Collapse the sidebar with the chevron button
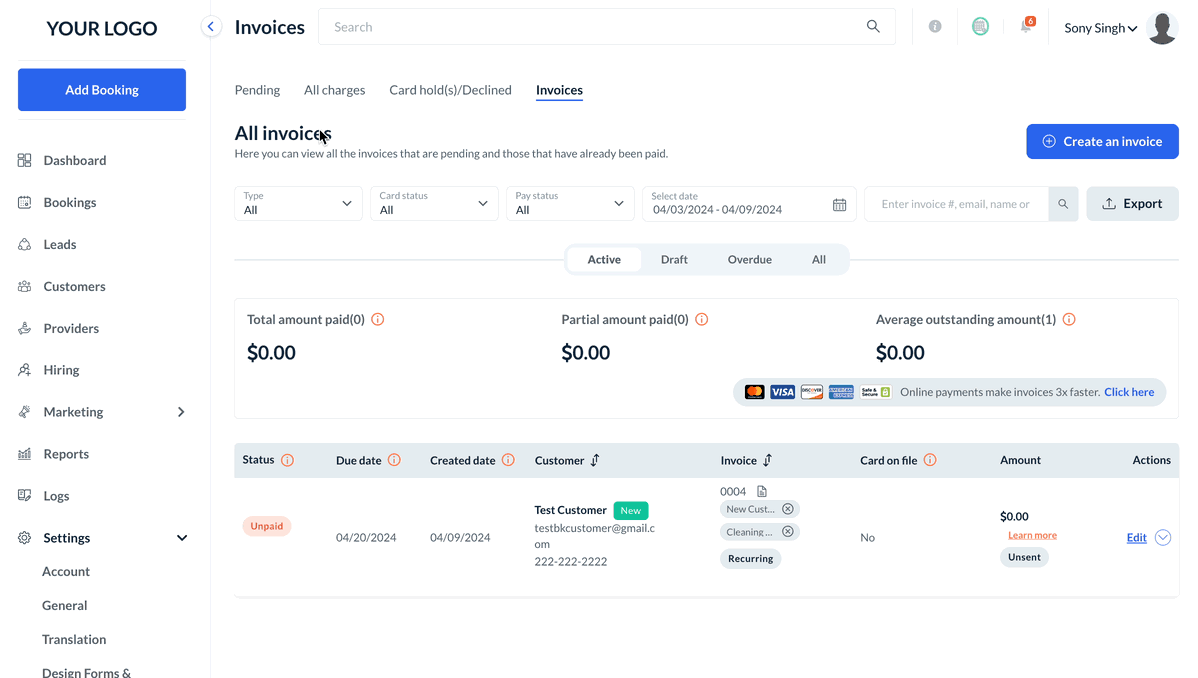Viewport: 1198px width, 678px height. pos(211,27)
